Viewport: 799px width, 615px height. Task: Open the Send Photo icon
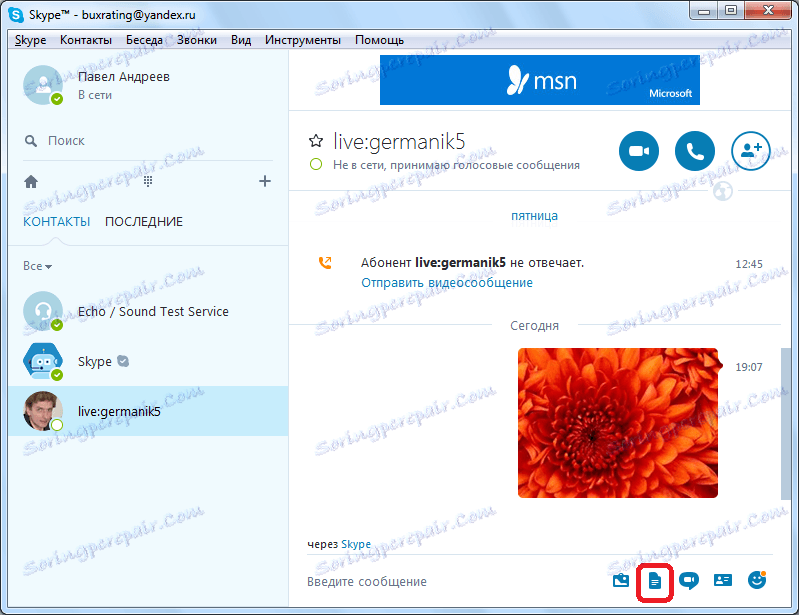coord(621,580)
